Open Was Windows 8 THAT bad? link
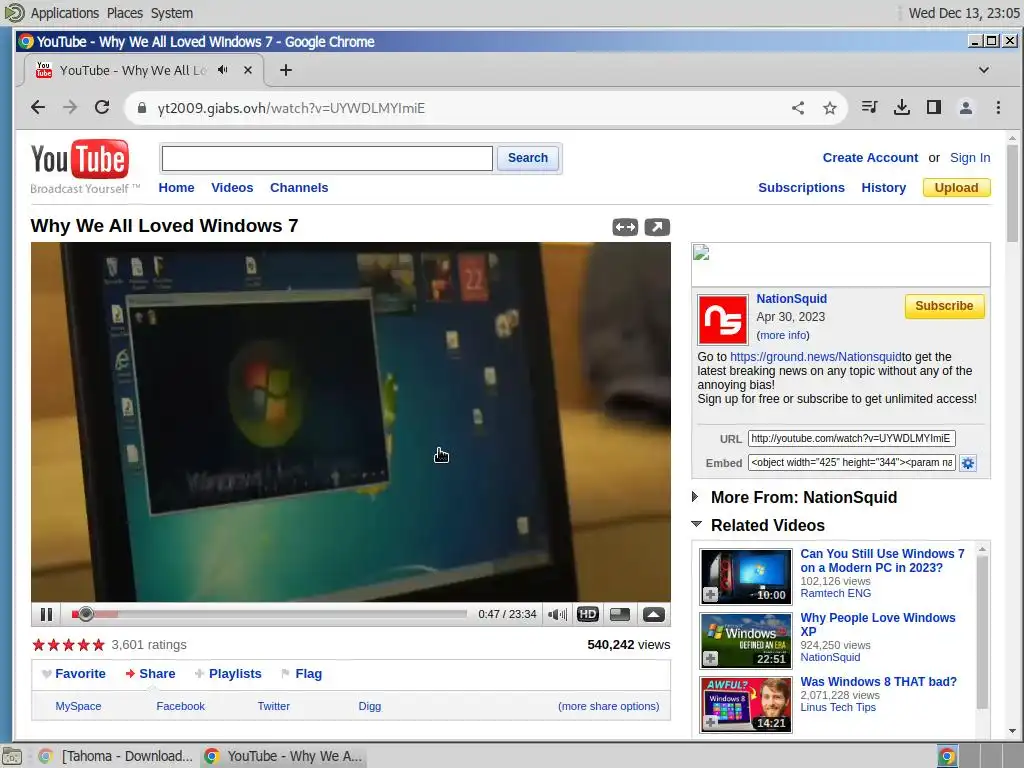Screen dimensions: 1024x768 [x=878, y=681]
